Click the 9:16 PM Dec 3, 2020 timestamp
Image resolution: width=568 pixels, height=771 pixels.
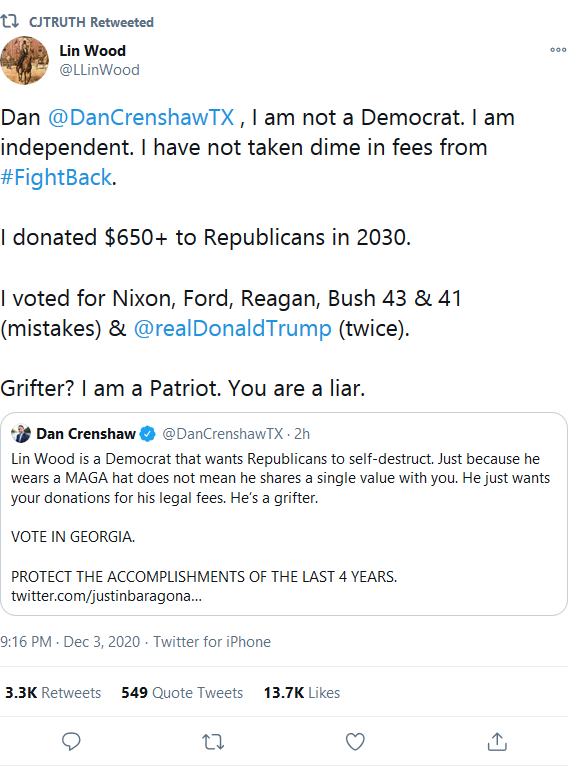70,642
